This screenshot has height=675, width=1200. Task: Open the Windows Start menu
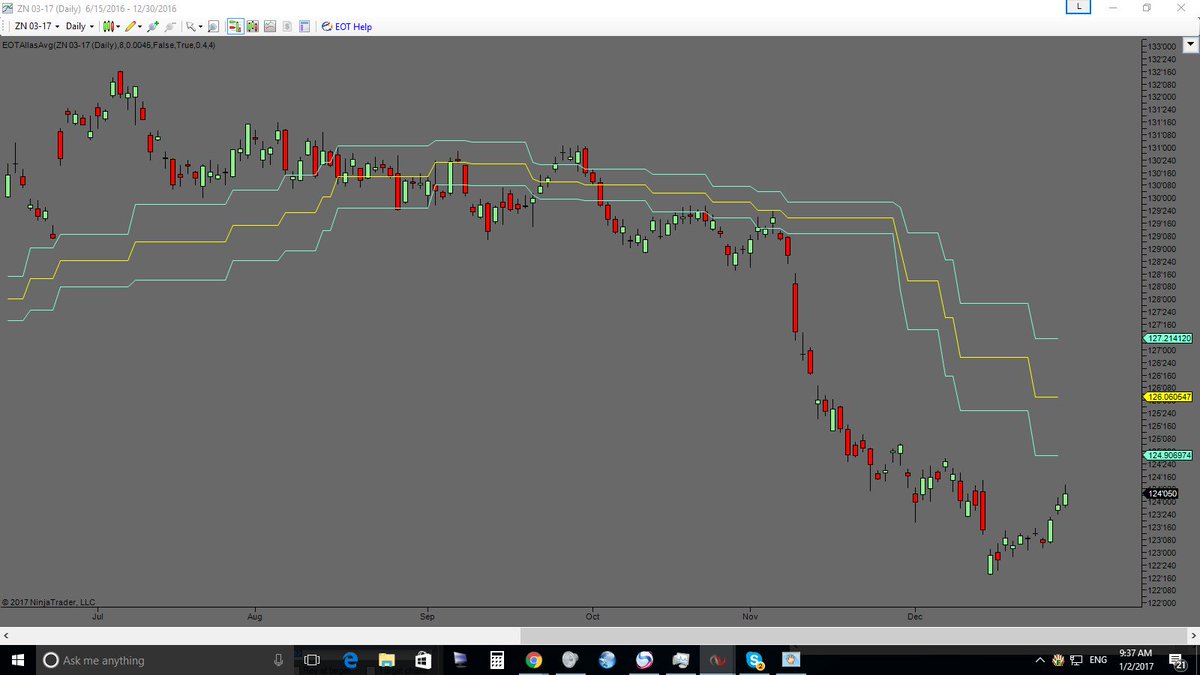tap(18, 660)
